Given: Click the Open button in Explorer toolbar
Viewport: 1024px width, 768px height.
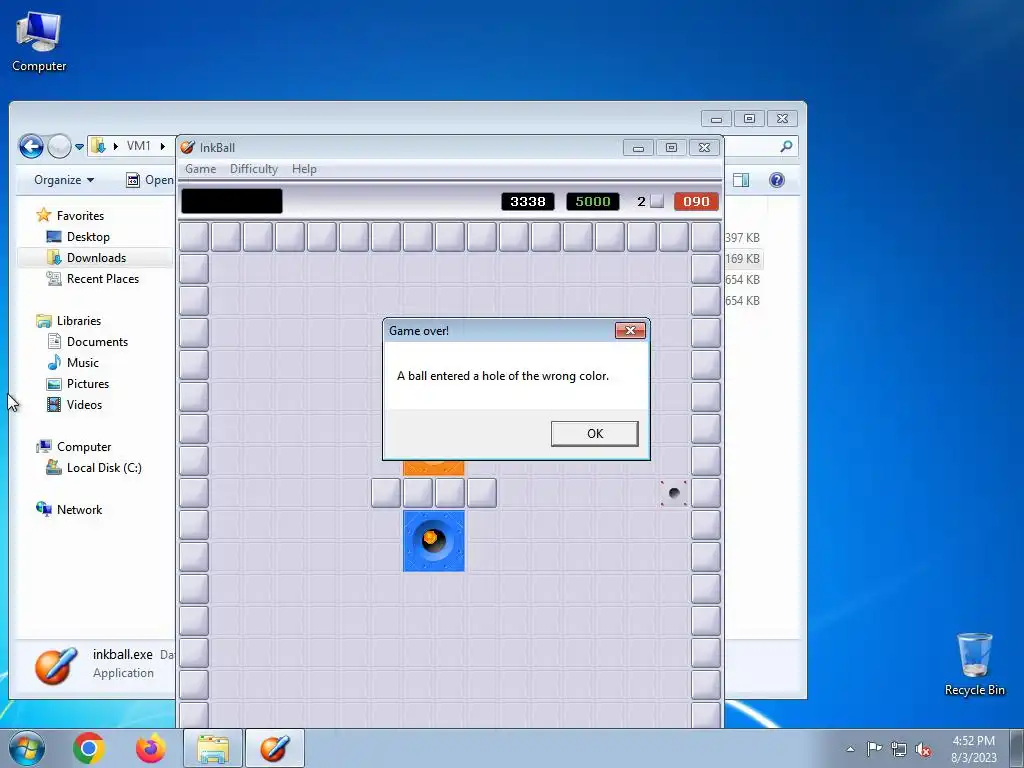Looking at the screenshot, I should (x=150, y=180).
